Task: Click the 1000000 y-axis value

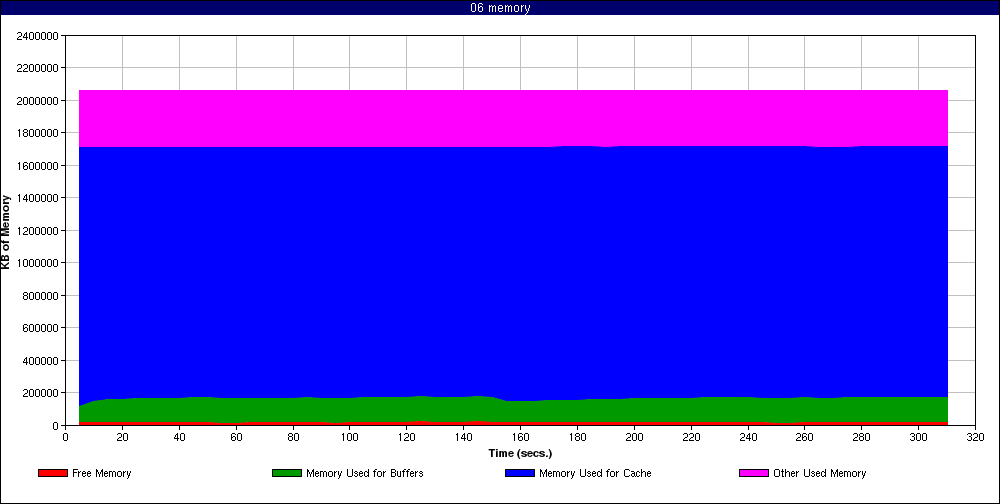Action: point(38,263)
